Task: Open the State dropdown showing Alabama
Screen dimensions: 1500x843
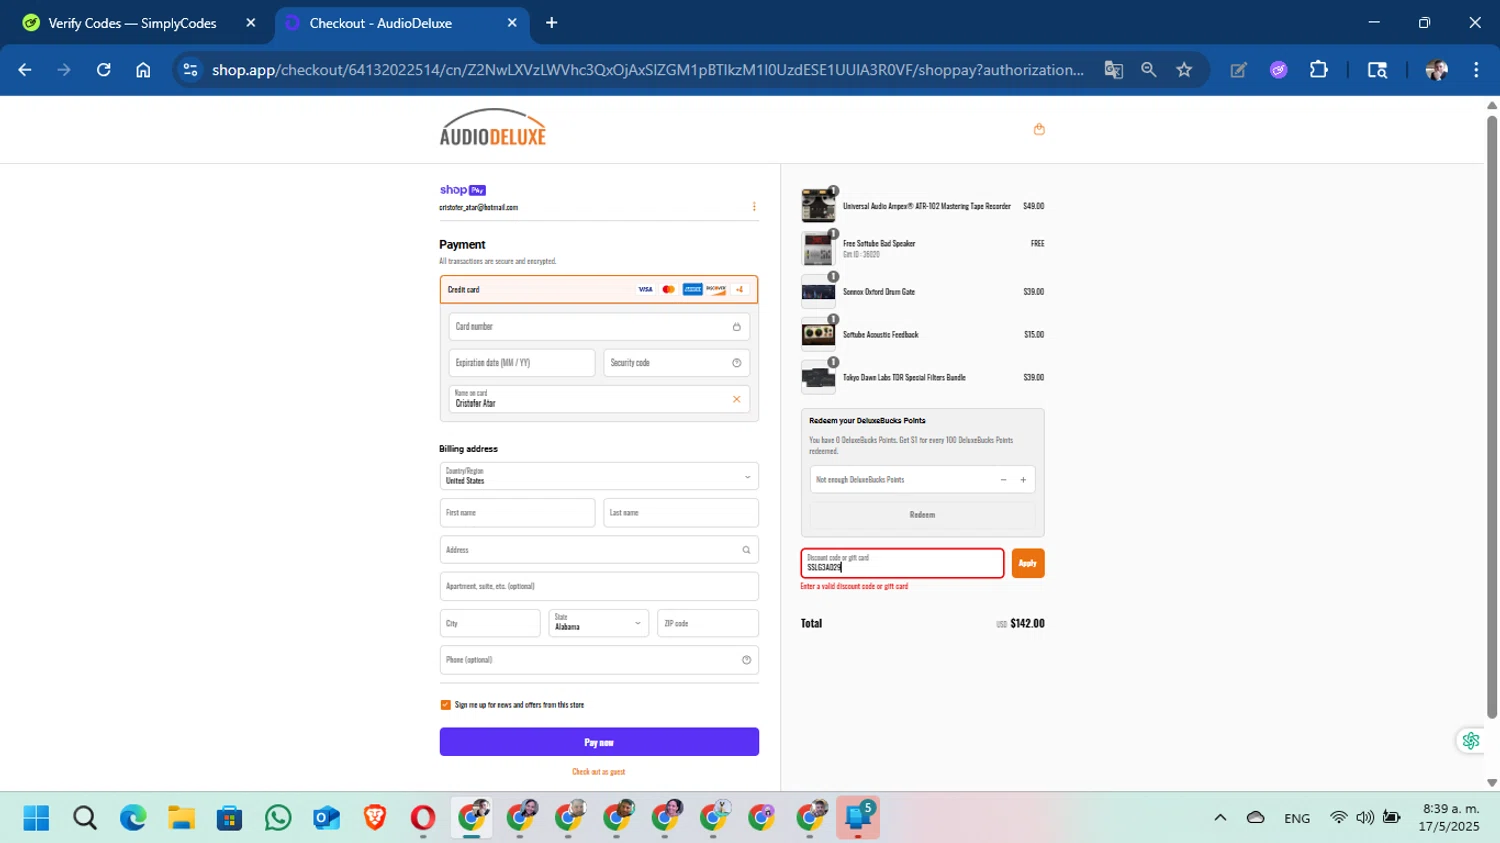Action: click(x=598, y=623)
